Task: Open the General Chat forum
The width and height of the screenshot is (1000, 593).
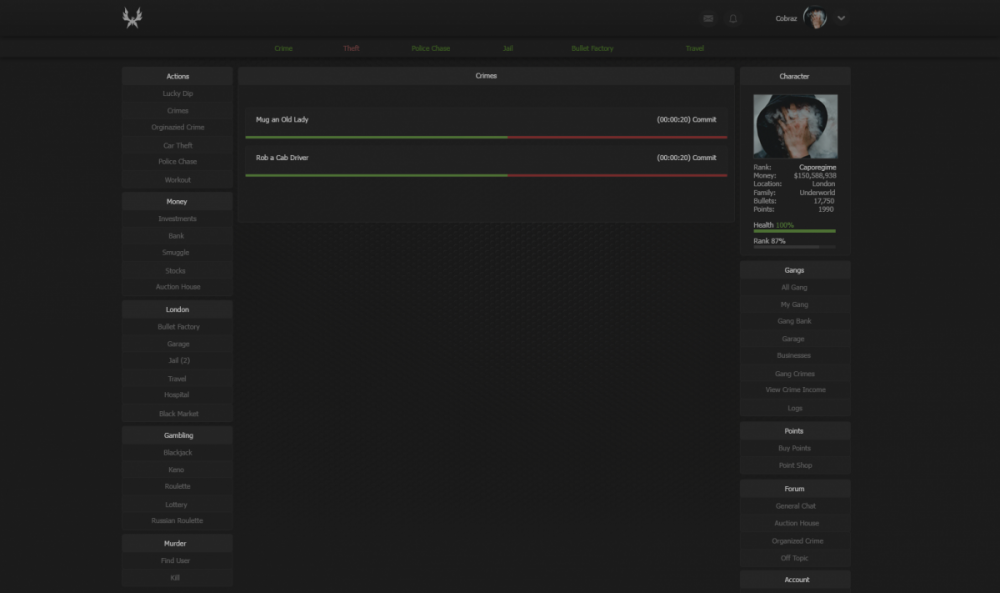Action: point(795,506)
